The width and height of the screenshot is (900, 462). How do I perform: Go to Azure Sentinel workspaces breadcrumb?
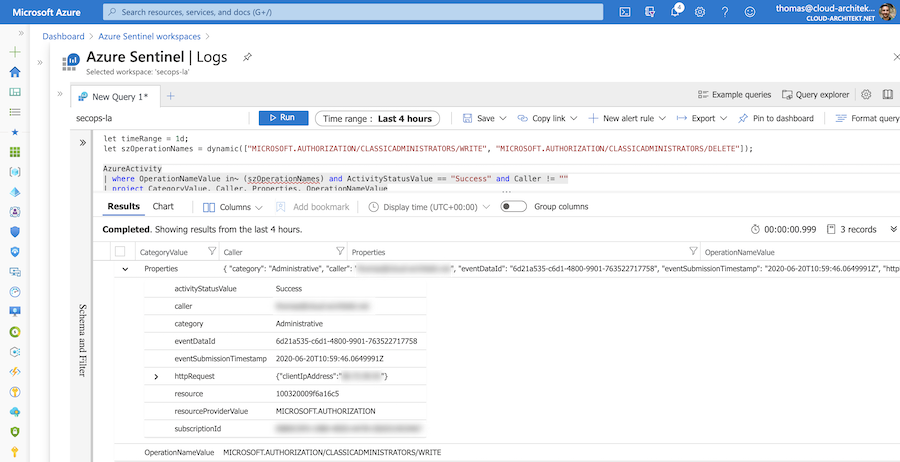click(x=149, y=36)
